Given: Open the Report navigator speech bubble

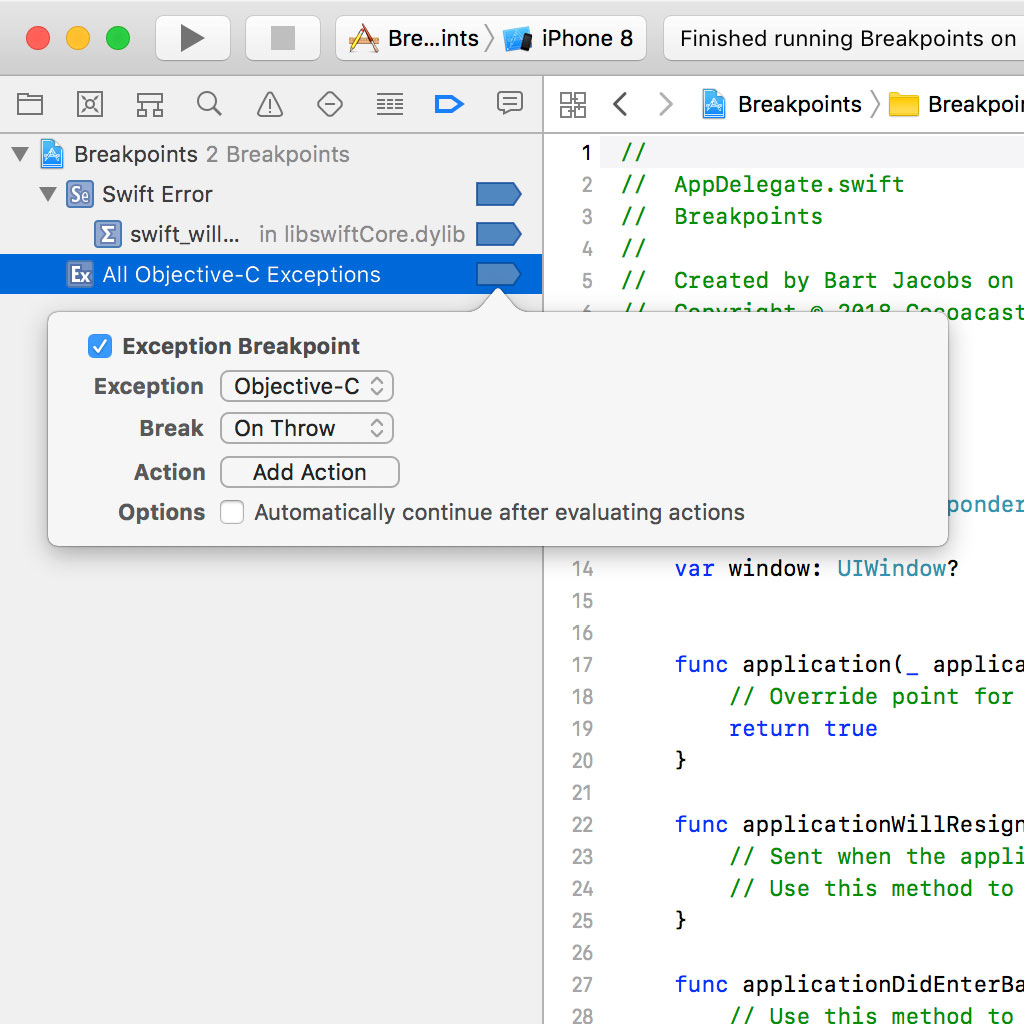Looking at the screenshot, I should pos(509,104).
